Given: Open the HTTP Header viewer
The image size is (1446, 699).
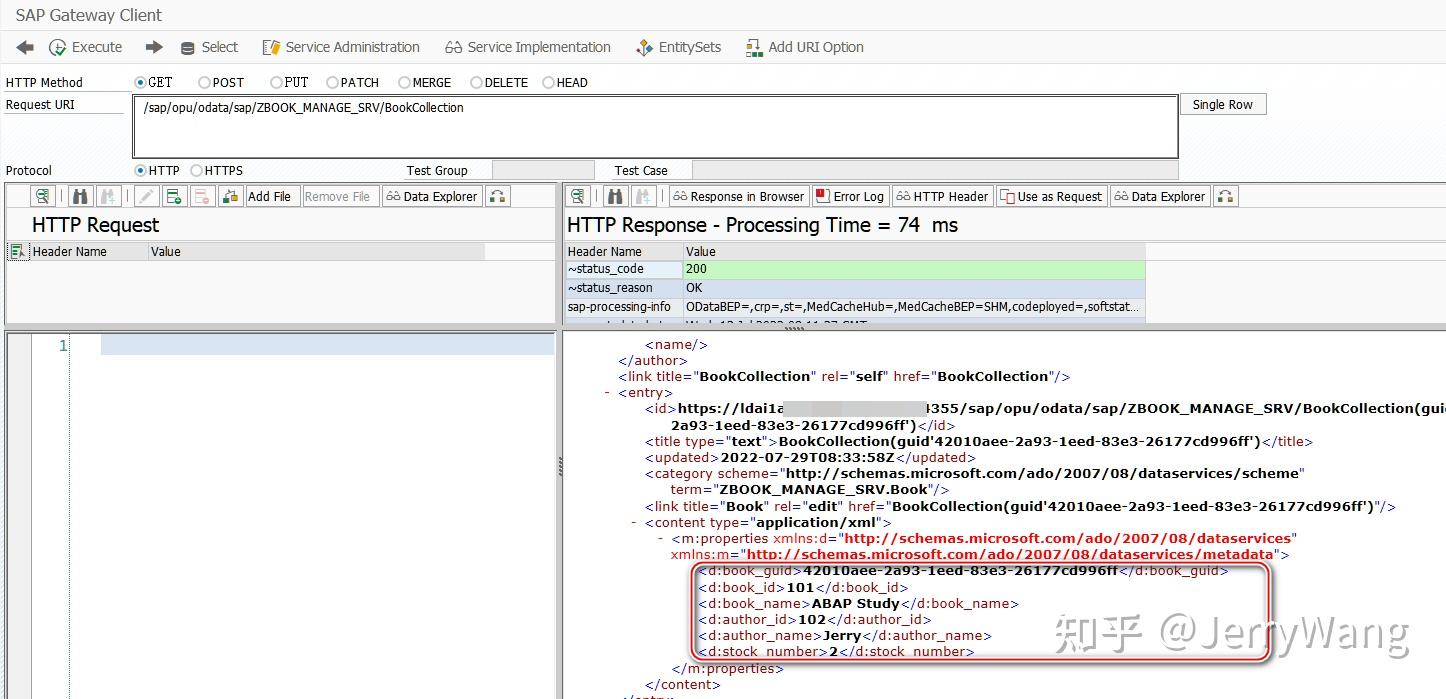Looking at the screenshot, I should click(941, 196).
